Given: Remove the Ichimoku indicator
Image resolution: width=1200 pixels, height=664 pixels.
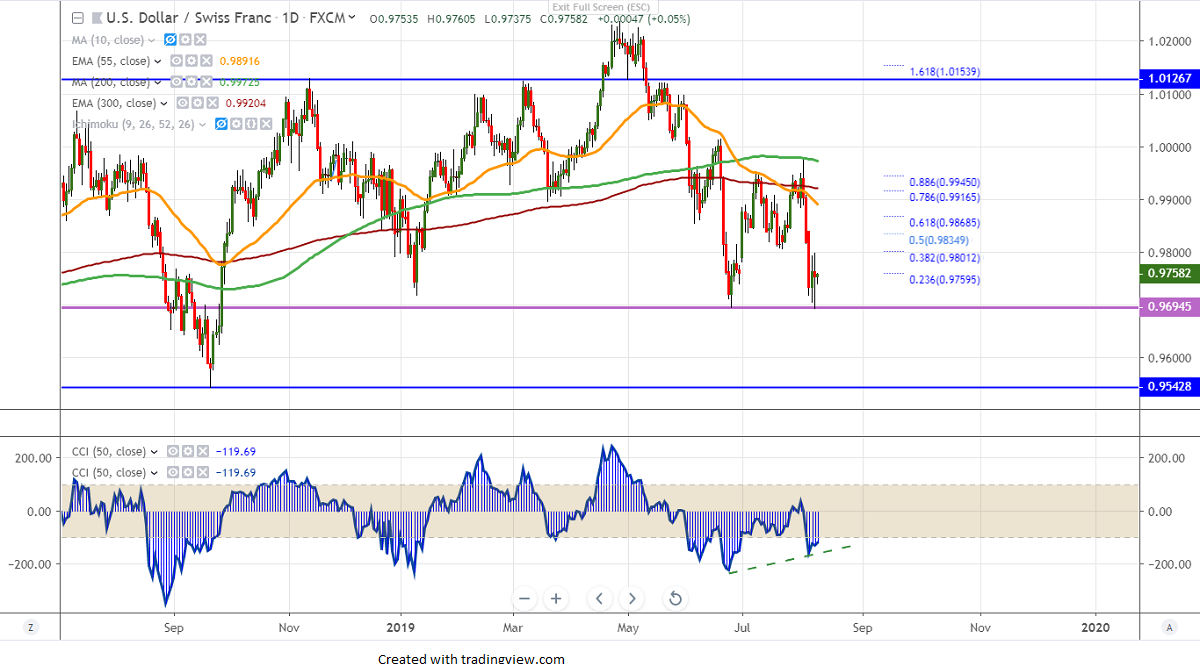Looking at the screenshot, I should [266, 124].
